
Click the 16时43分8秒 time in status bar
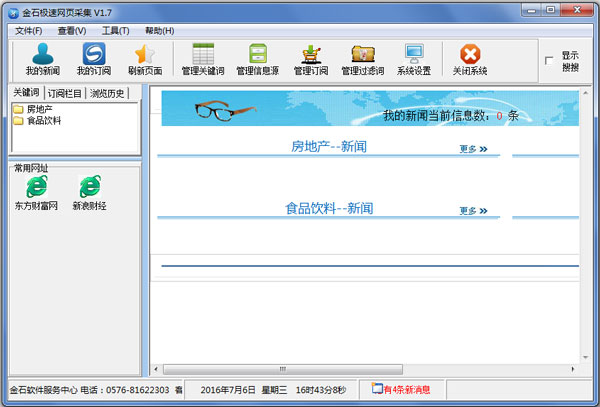321,390
